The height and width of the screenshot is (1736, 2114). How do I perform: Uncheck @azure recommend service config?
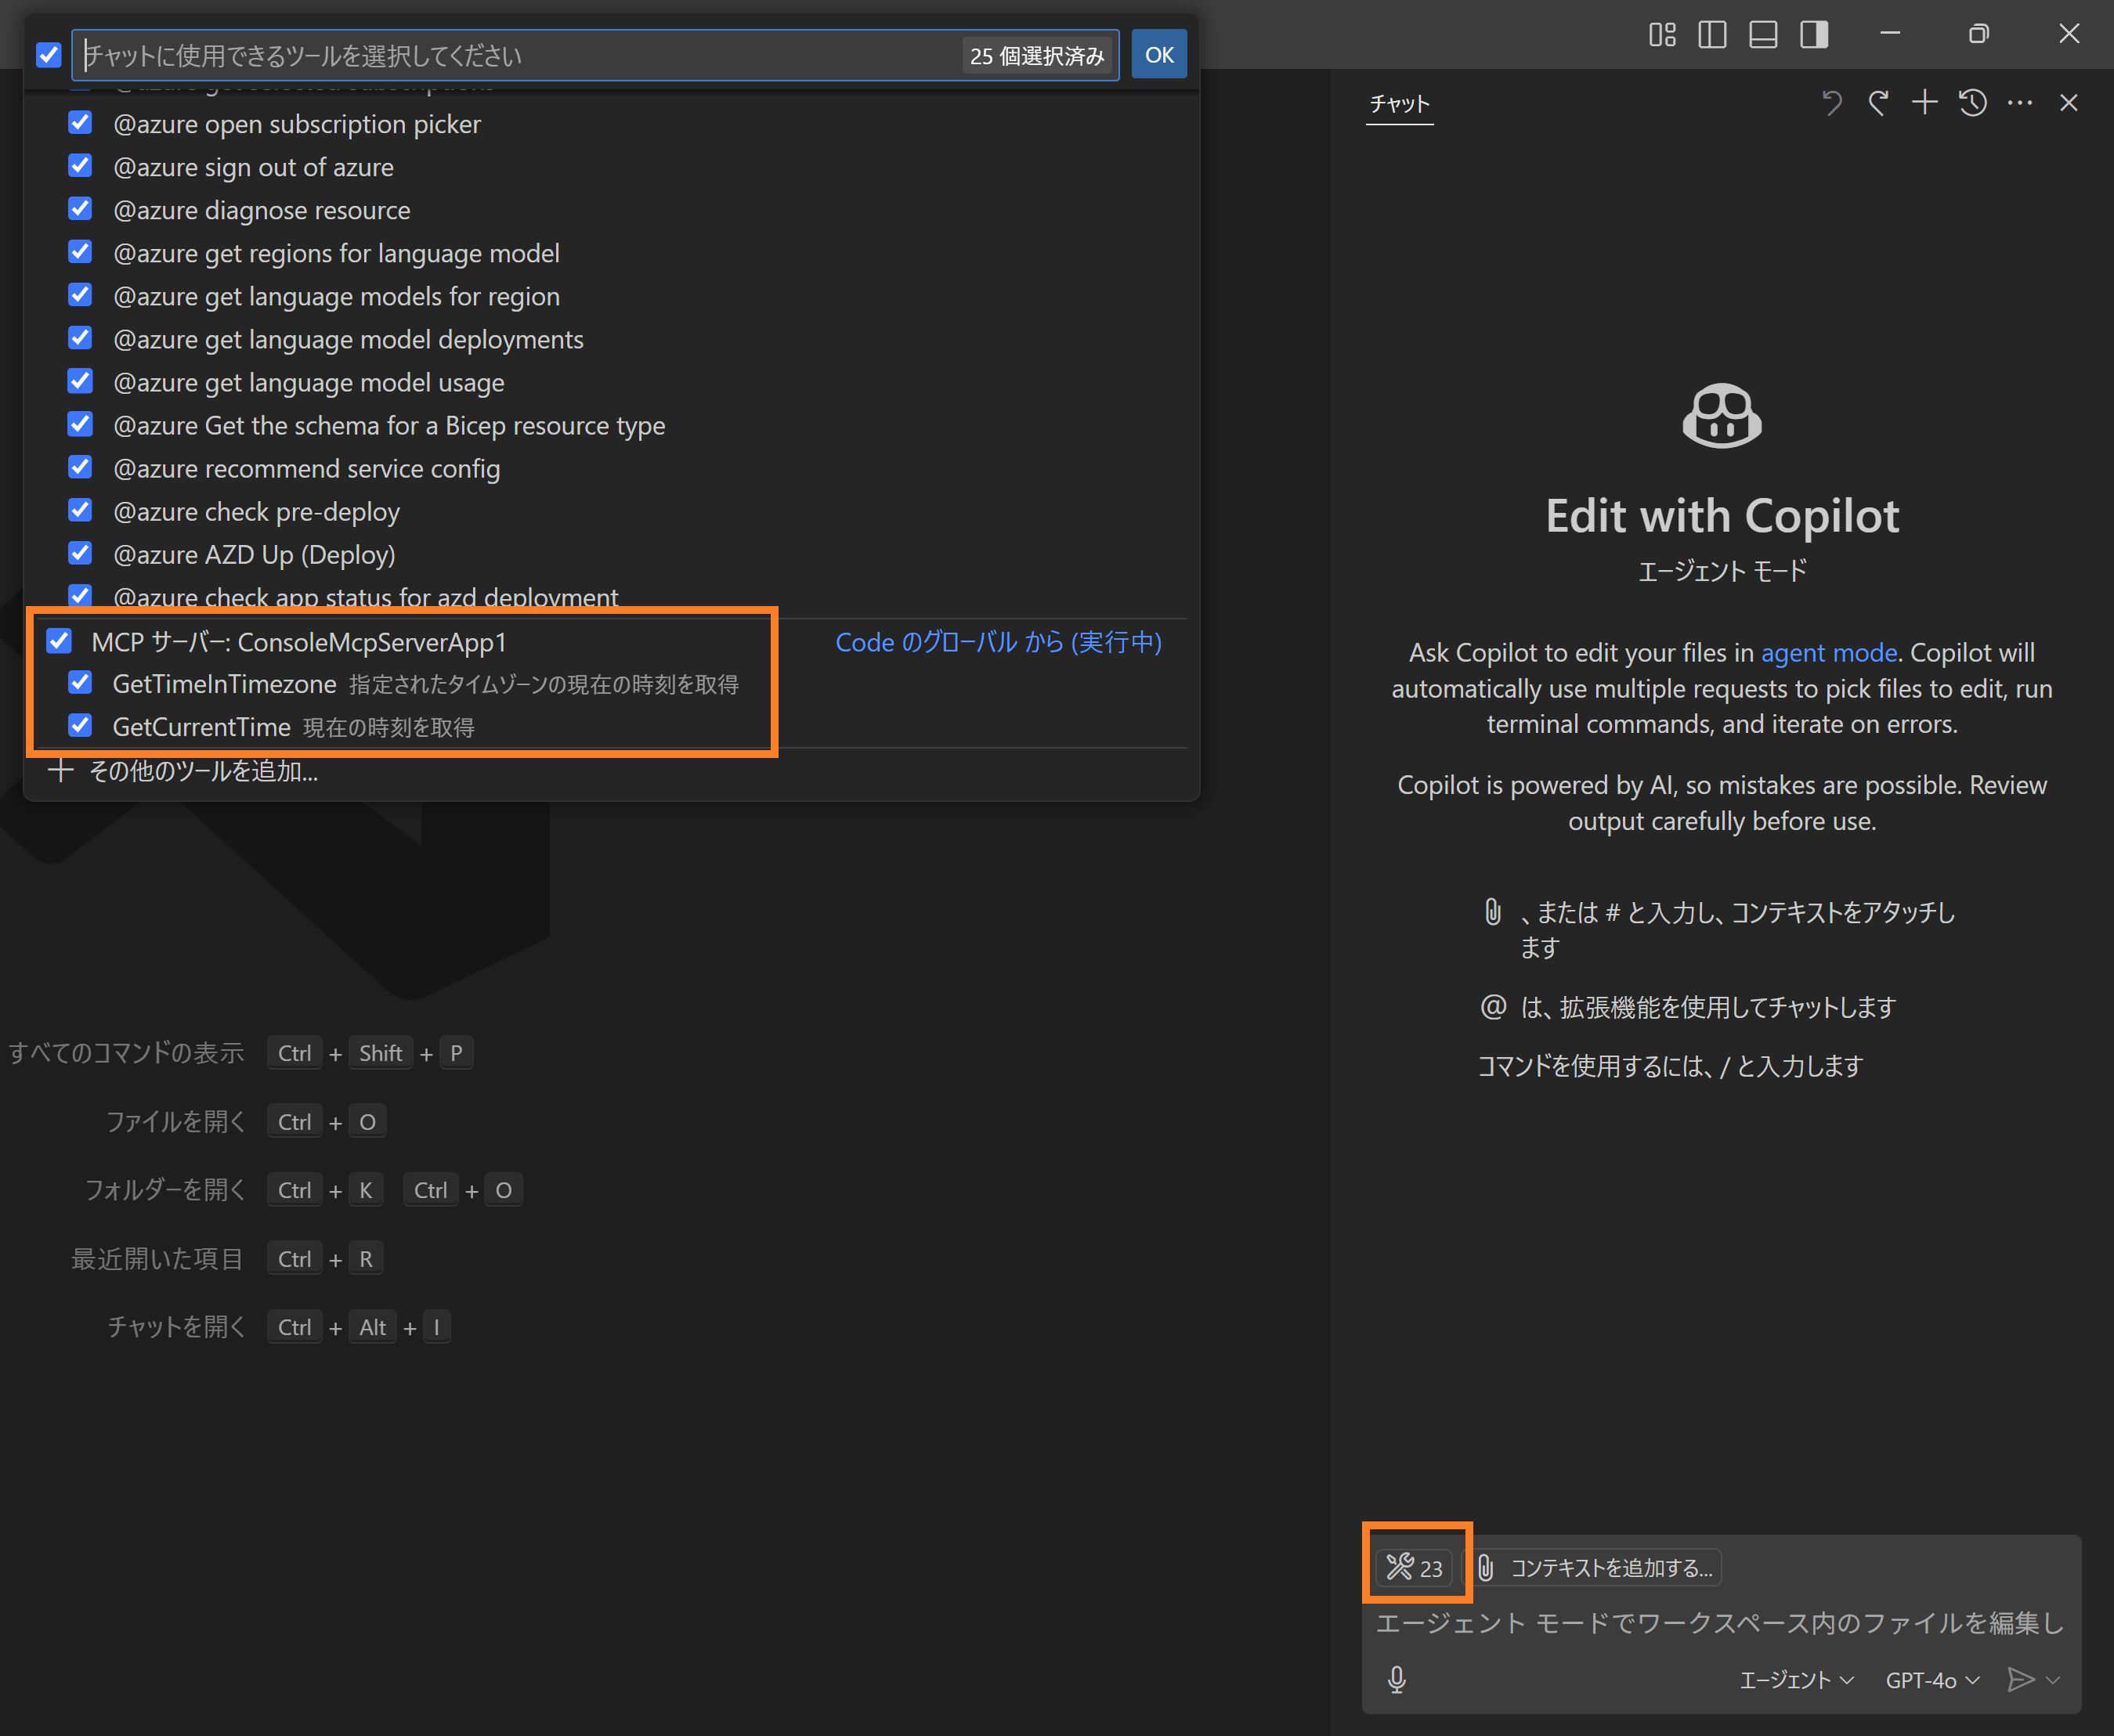(x=80, y=467)
